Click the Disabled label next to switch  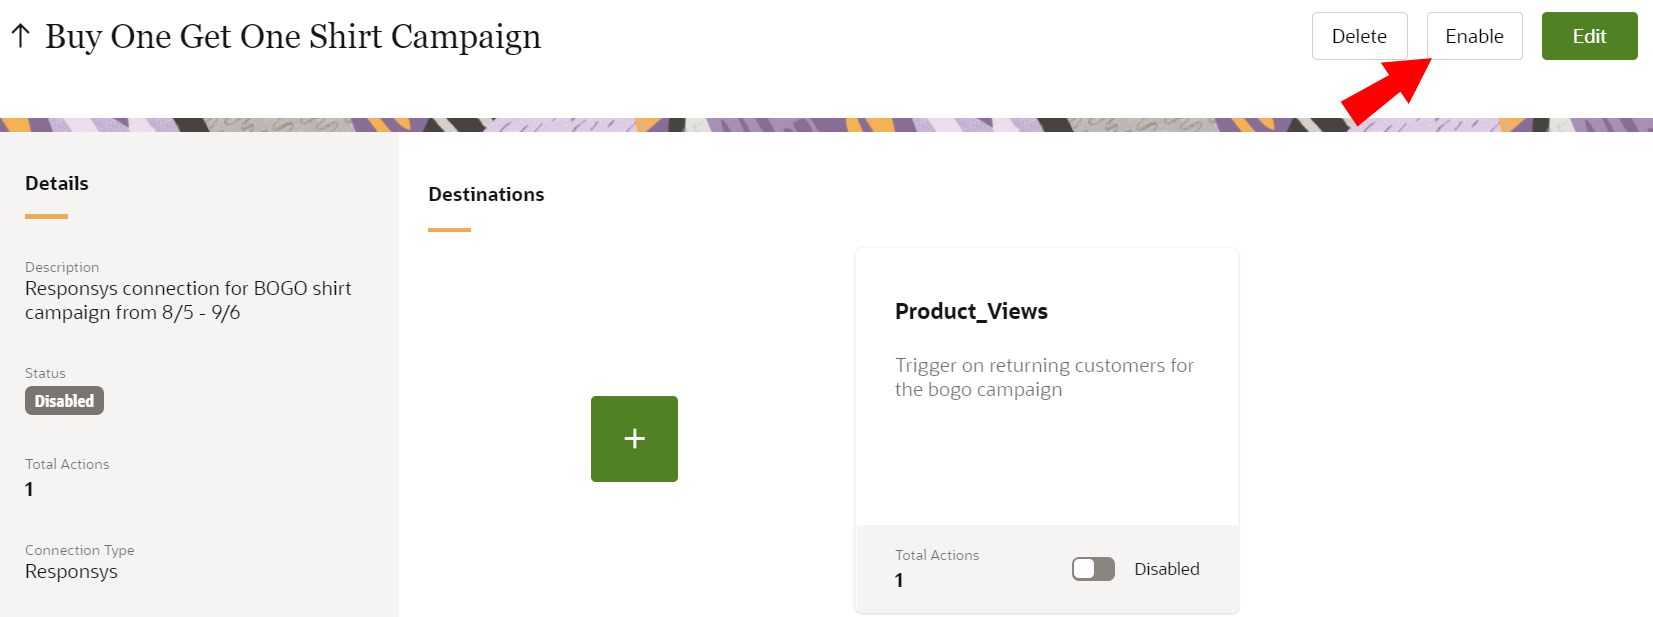[x=1166, y=569]
